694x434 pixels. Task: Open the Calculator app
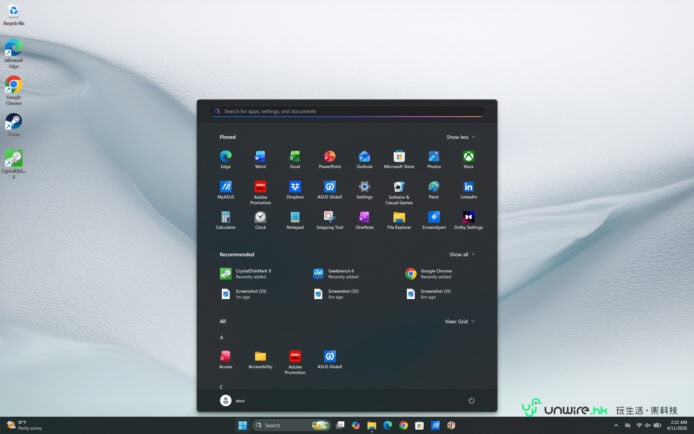tap(226, 220)
